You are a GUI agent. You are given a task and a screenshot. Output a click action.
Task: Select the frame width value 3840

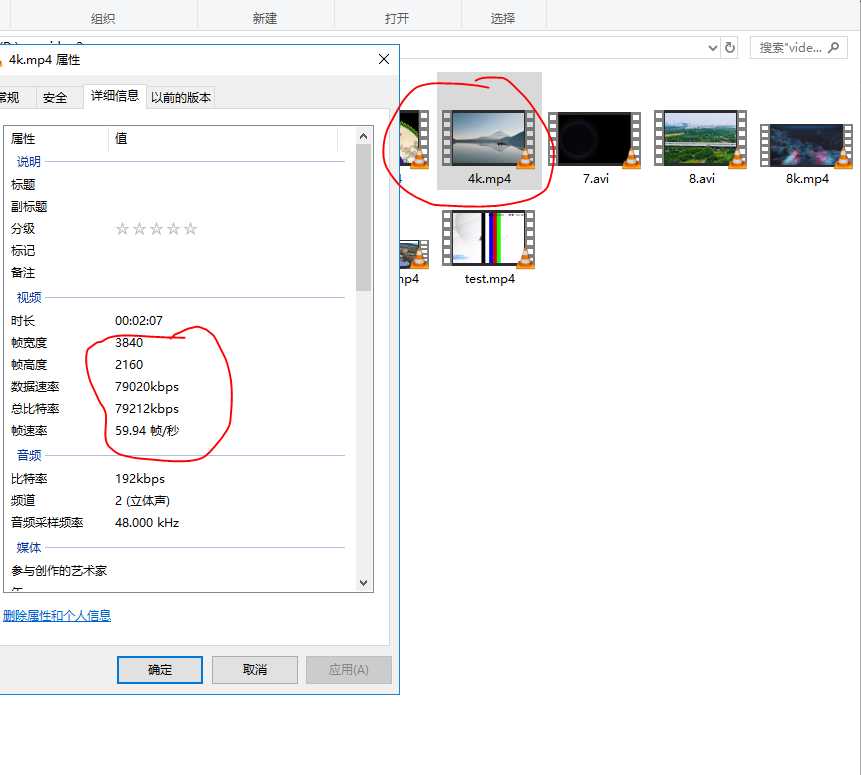[129, 343]
